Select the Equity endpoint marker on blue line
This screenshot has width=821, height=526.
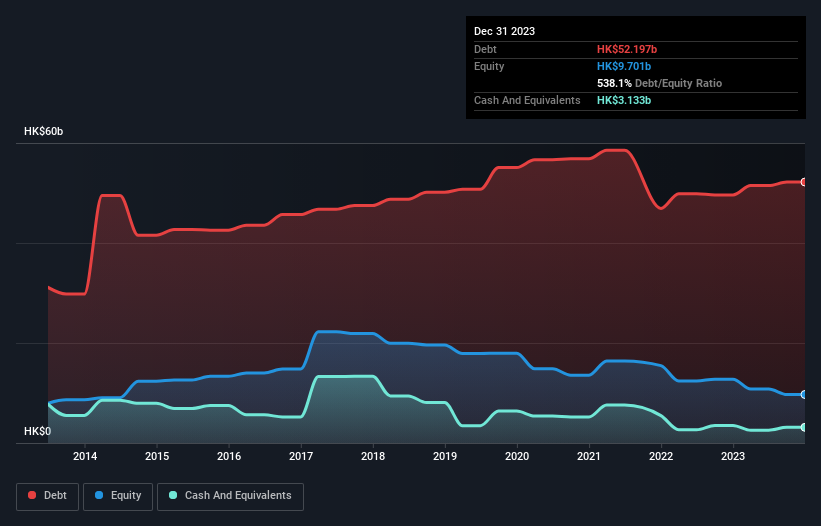804,395
